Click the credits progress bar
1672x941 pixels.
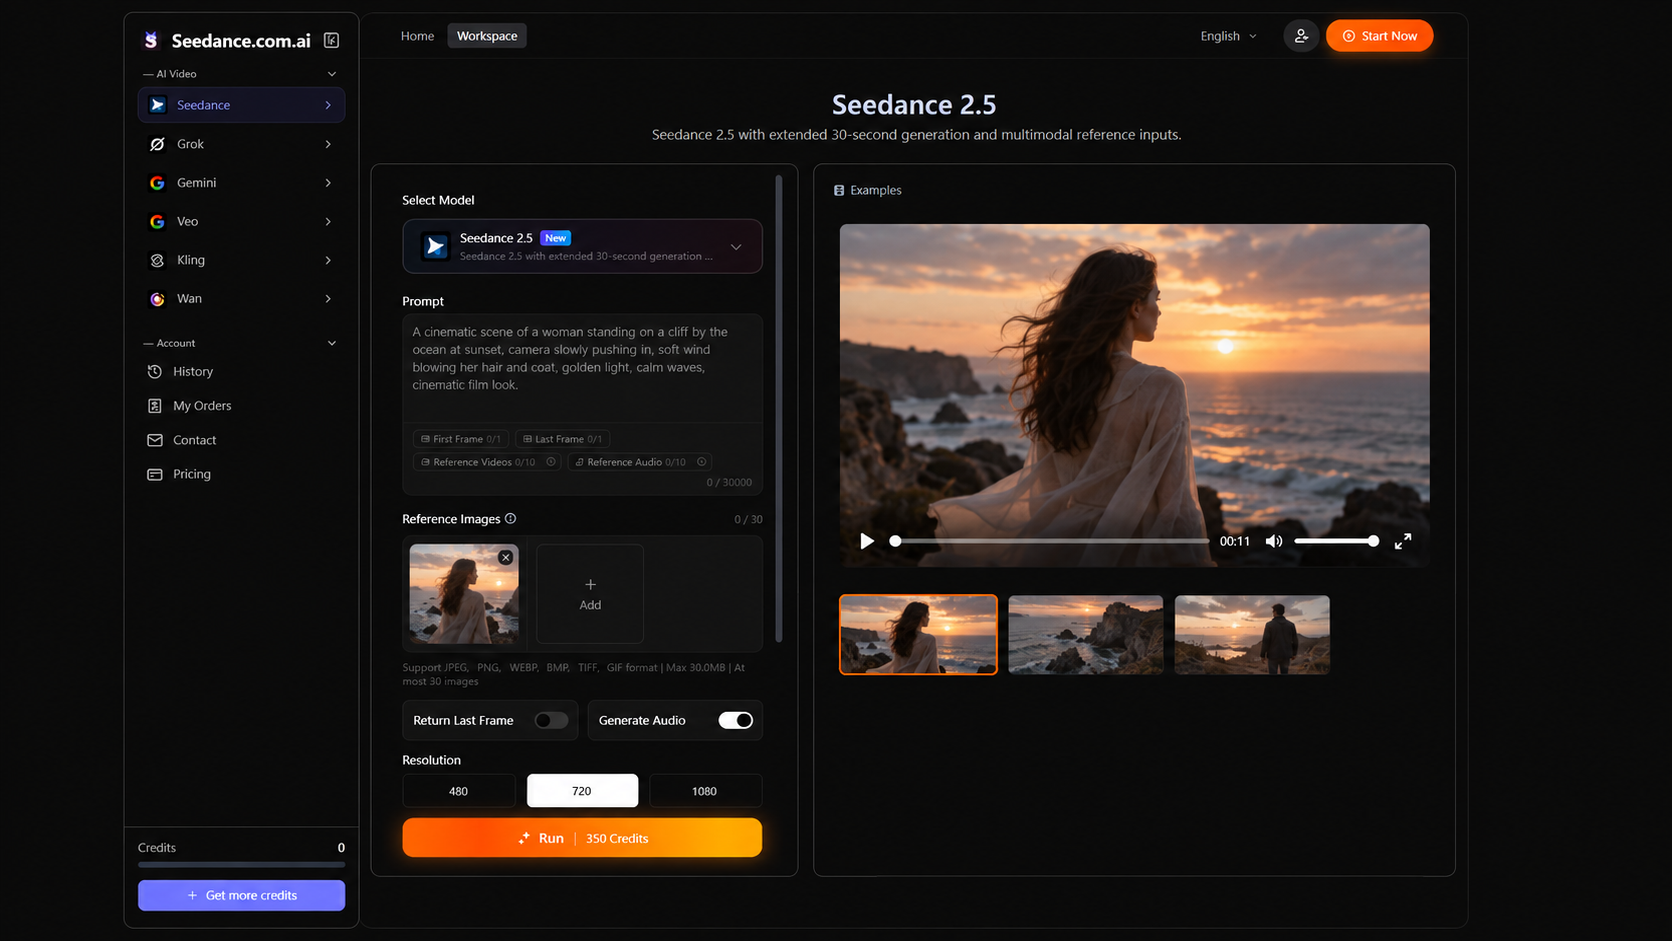[x=241, y=865]
